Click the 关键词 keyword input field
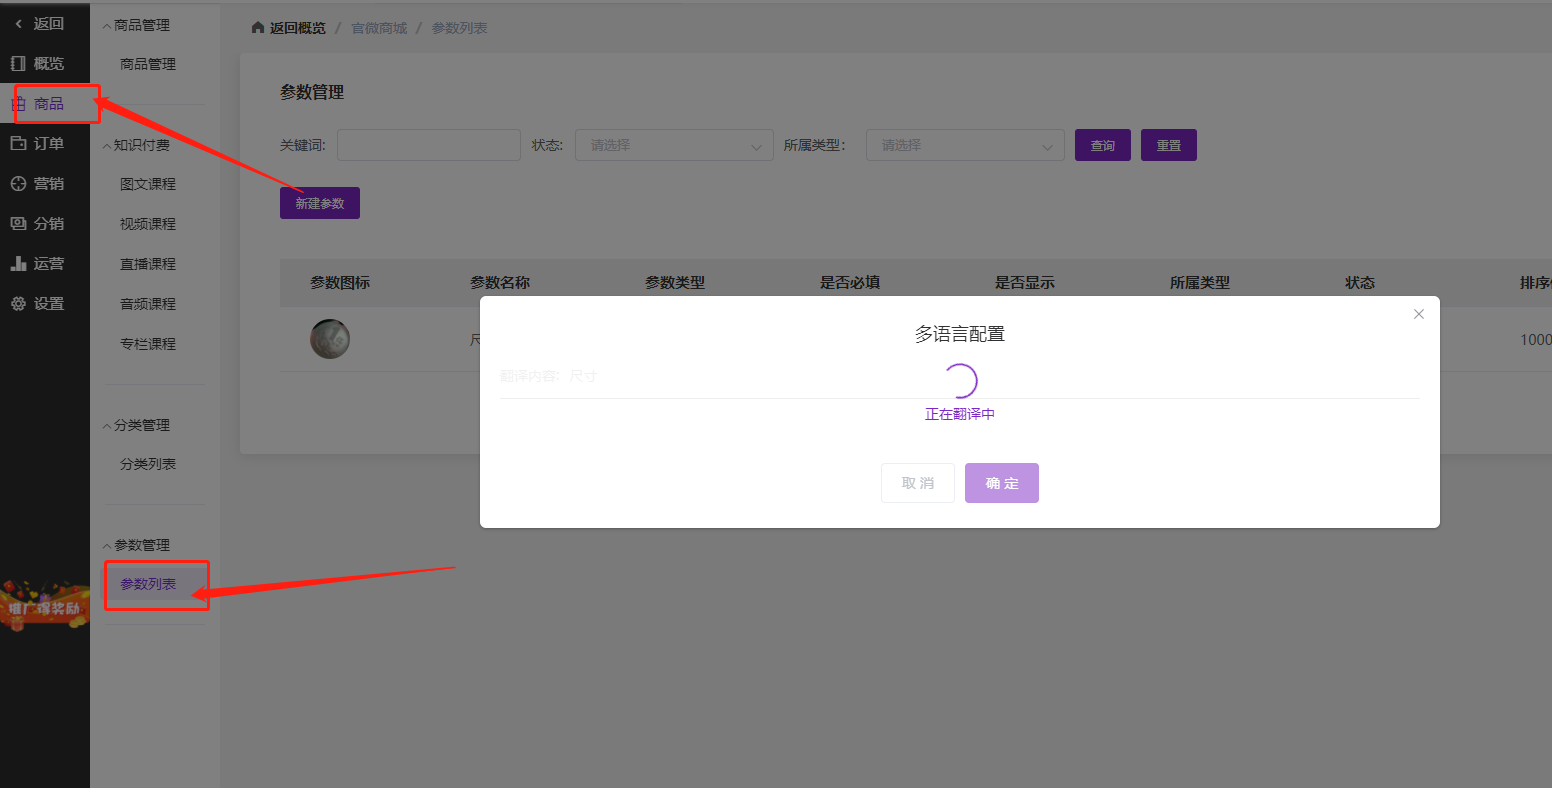The image size is (1552, 788). coord(429,145)
